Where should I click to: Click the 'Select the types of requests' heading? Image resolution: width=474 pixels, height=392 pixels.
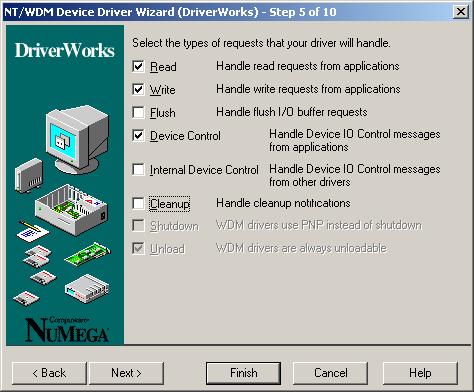pyautogui.click(x=261, y=43)
